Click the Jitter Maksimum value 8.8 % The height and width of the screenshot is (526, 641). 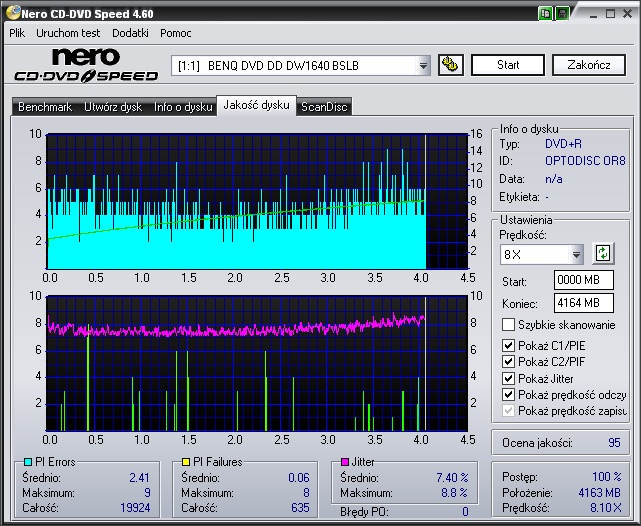point(454,493)
